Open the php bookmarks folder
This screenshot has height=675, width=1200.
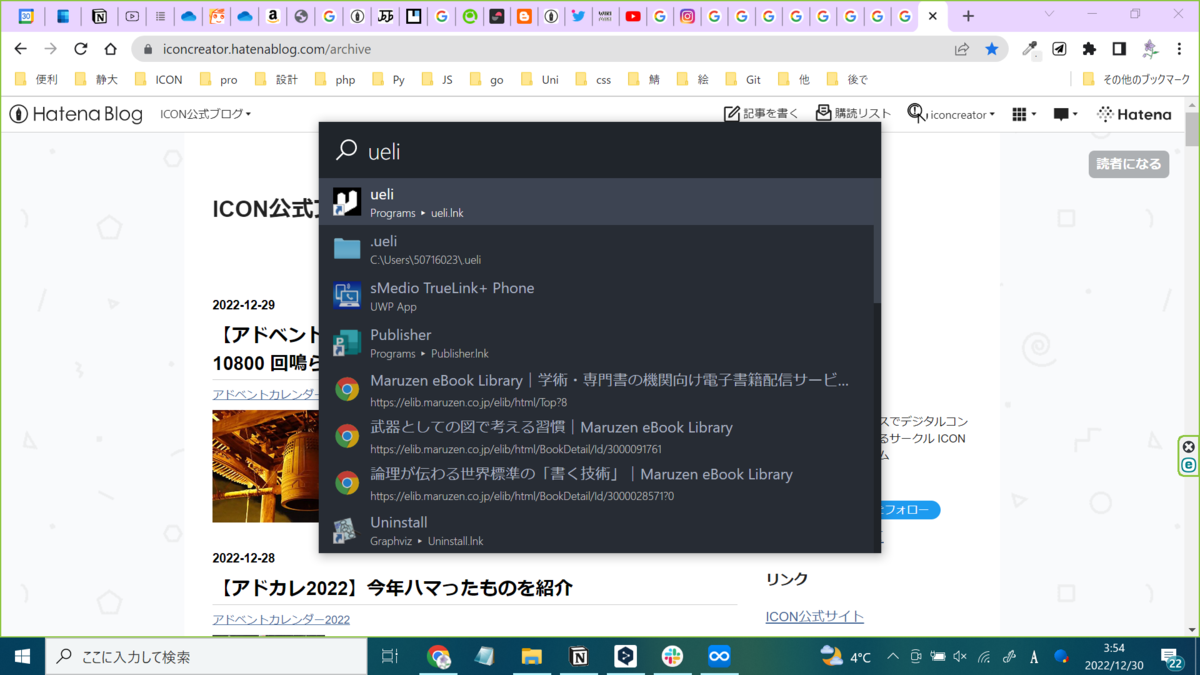point(335,79)
